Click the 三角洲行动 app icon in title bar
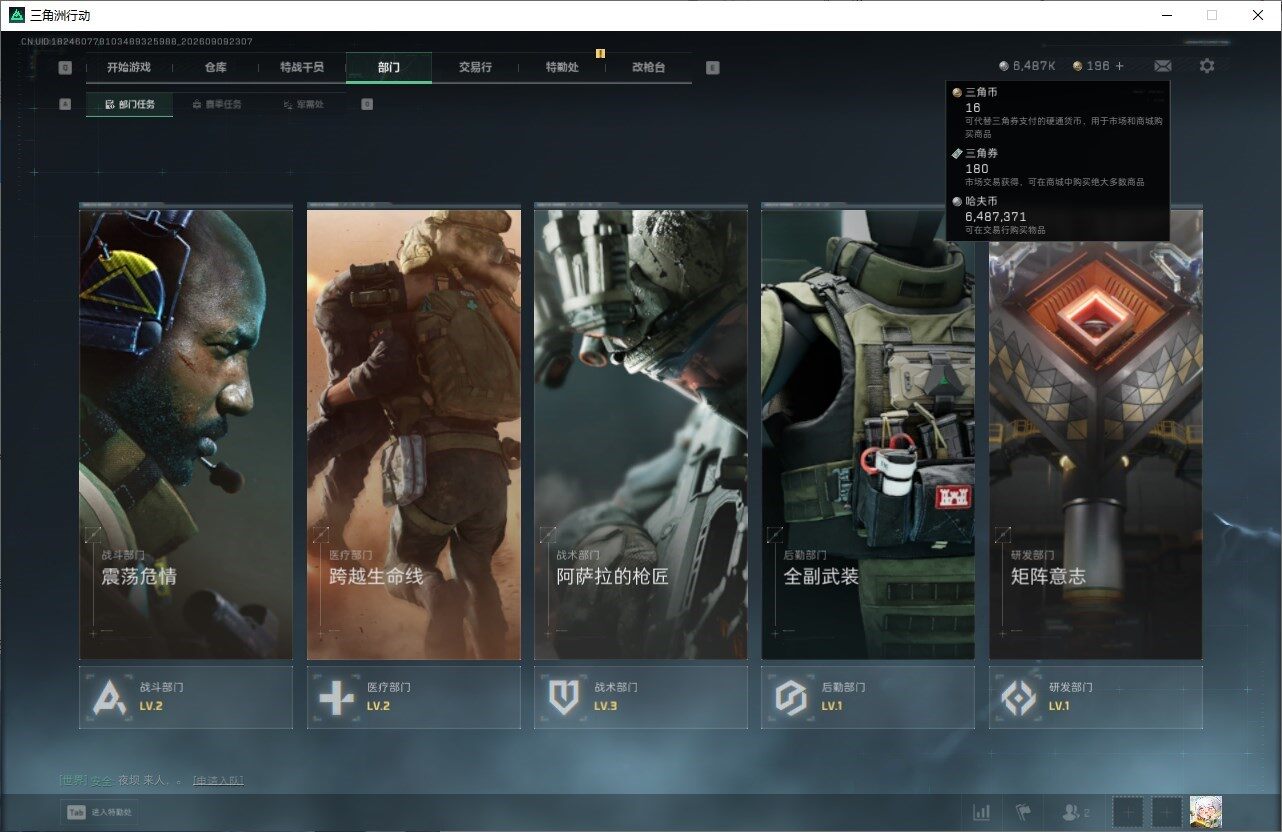The image size is (1282, 832). [16, 15]
